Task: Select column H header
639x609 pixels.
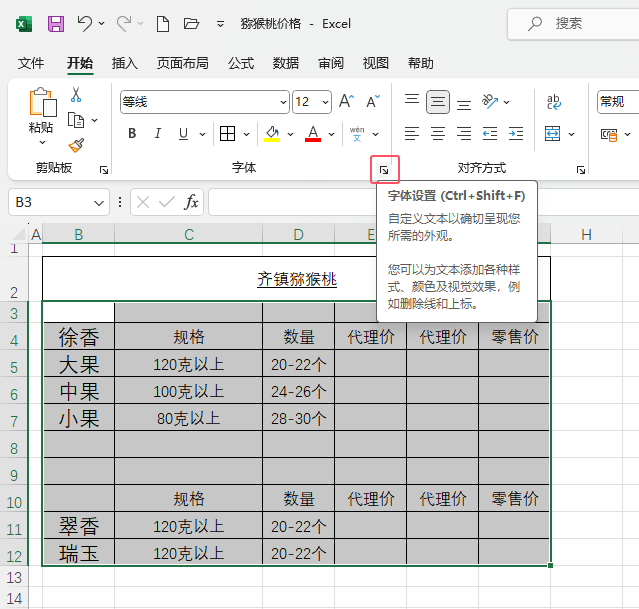Action: pos(586,235)
